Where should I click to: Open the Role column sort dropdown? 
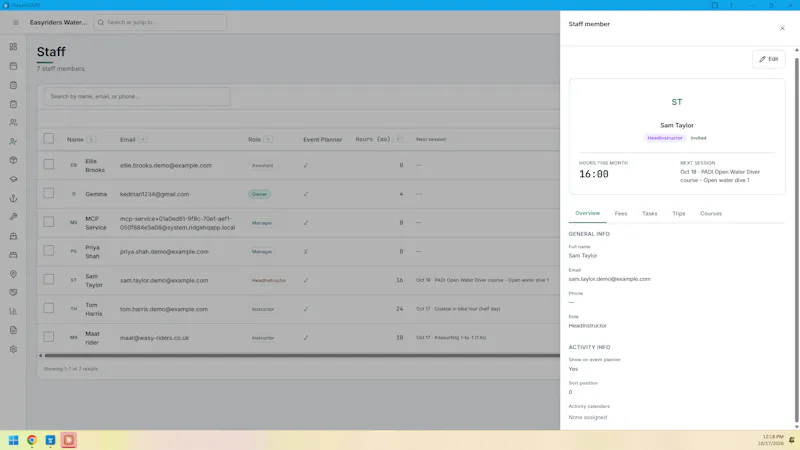[x=268, y=139]
